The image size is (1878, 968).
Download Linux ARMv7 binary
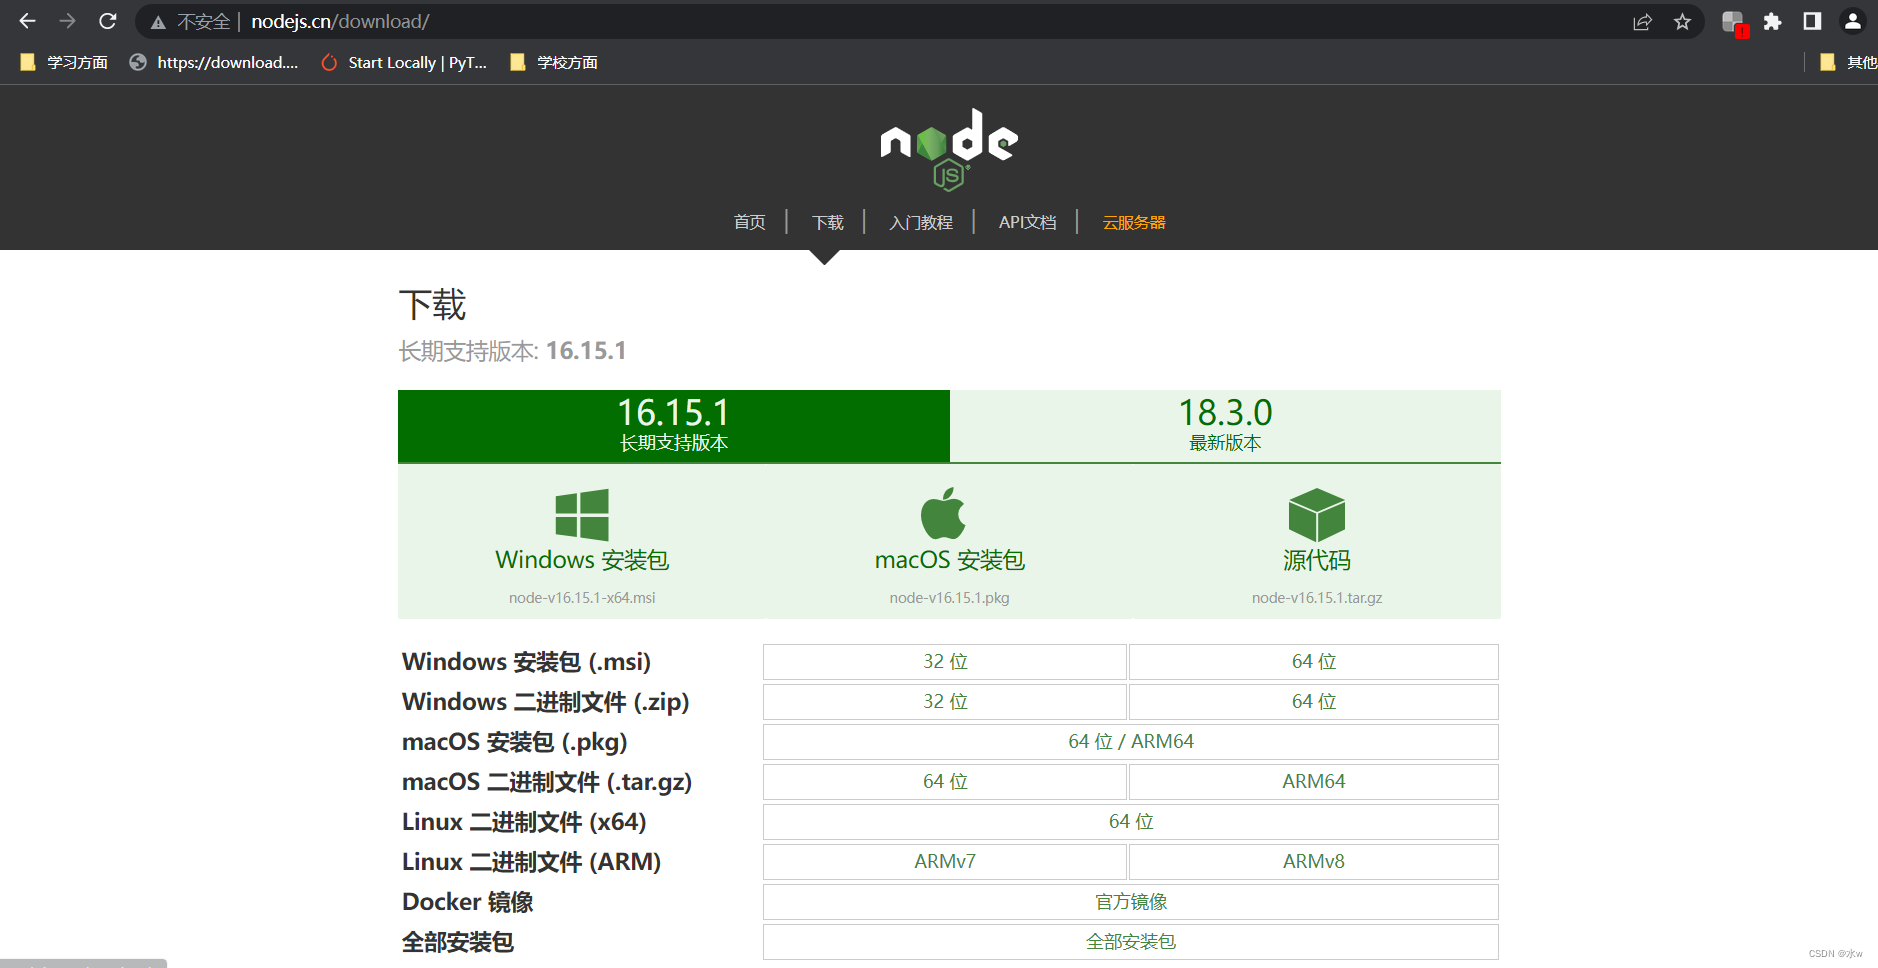click(945, 862)
